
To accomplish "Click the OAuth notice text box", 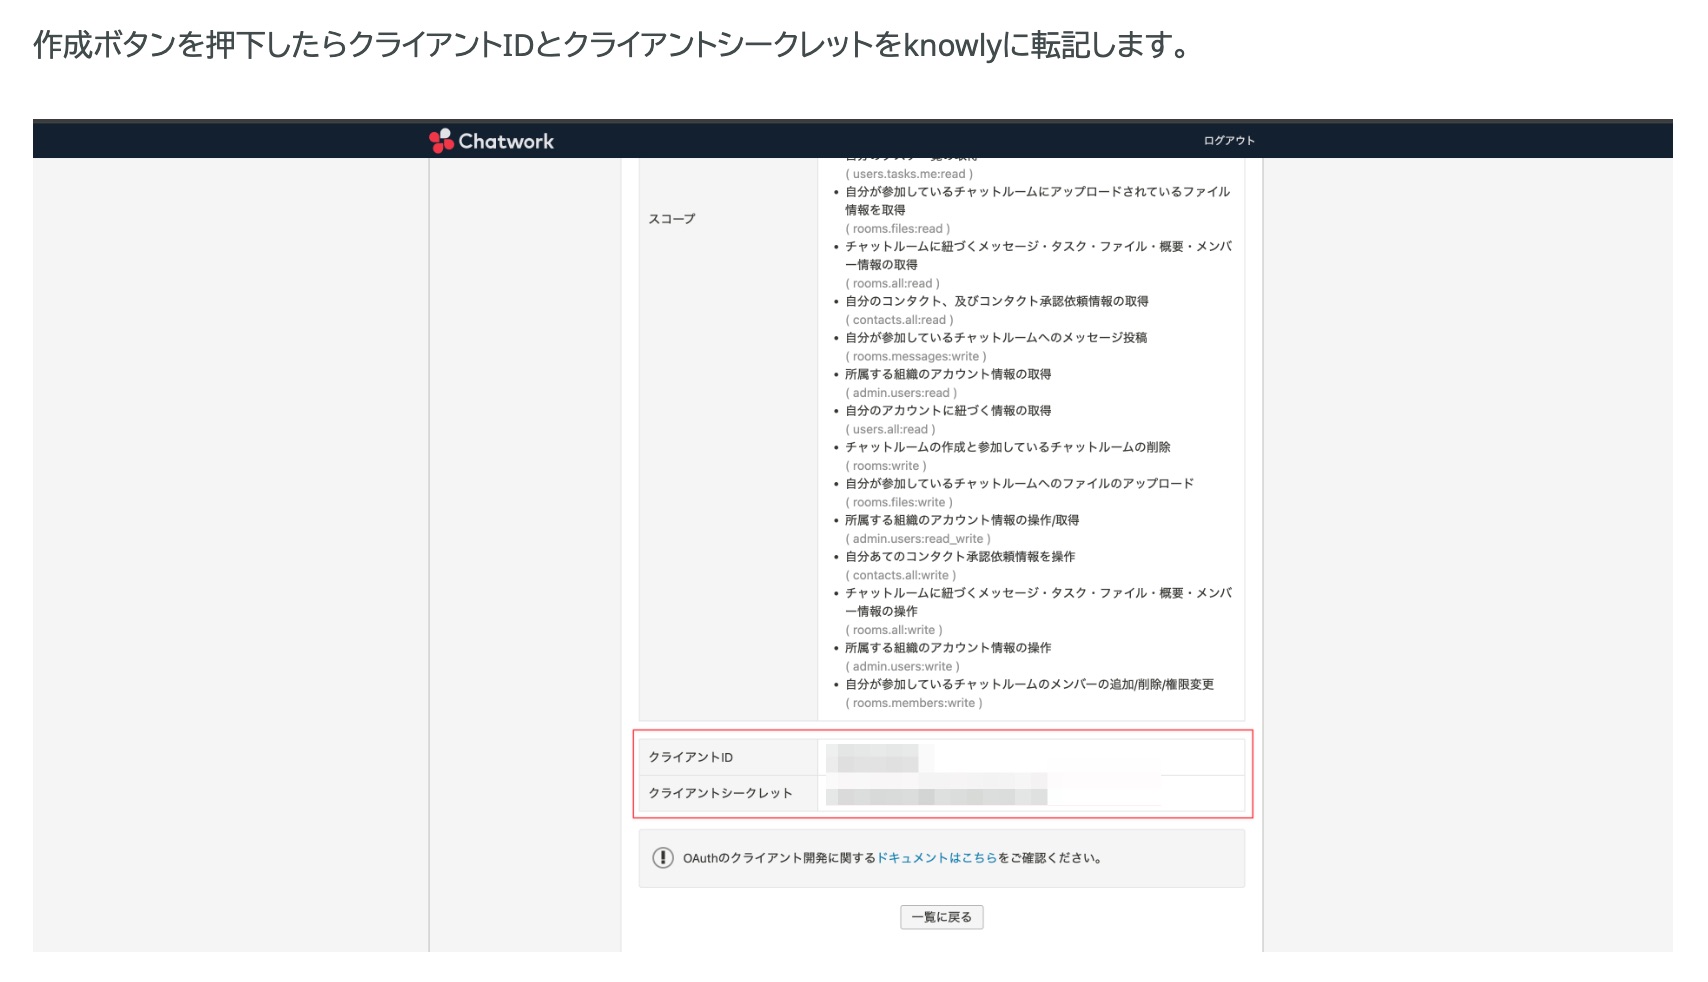I will [x=943, y=856].
